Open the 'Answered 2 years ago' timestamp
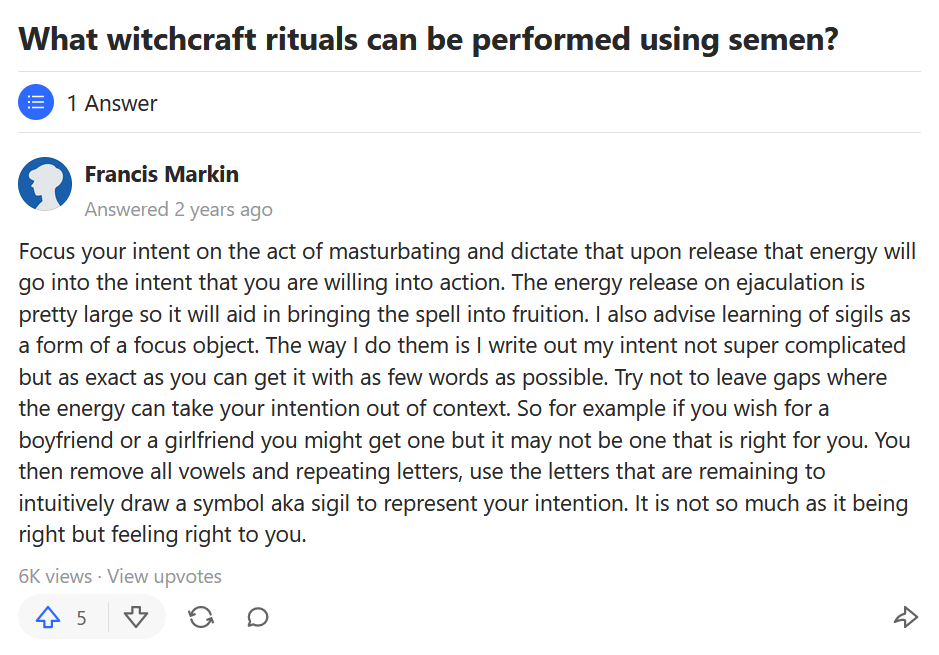 tap(178, 210)
